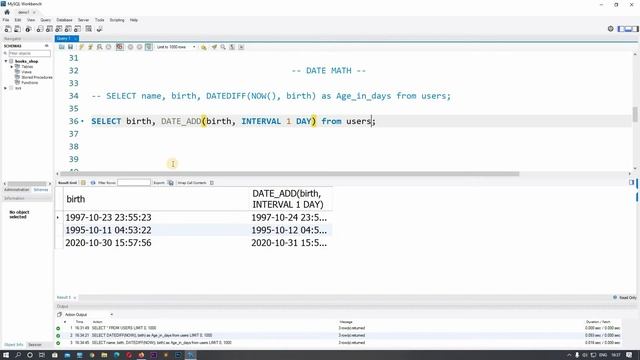This screenshot has height=360, width=640.
Task: Collapse the books_shop schema
Action: point(6,61)
